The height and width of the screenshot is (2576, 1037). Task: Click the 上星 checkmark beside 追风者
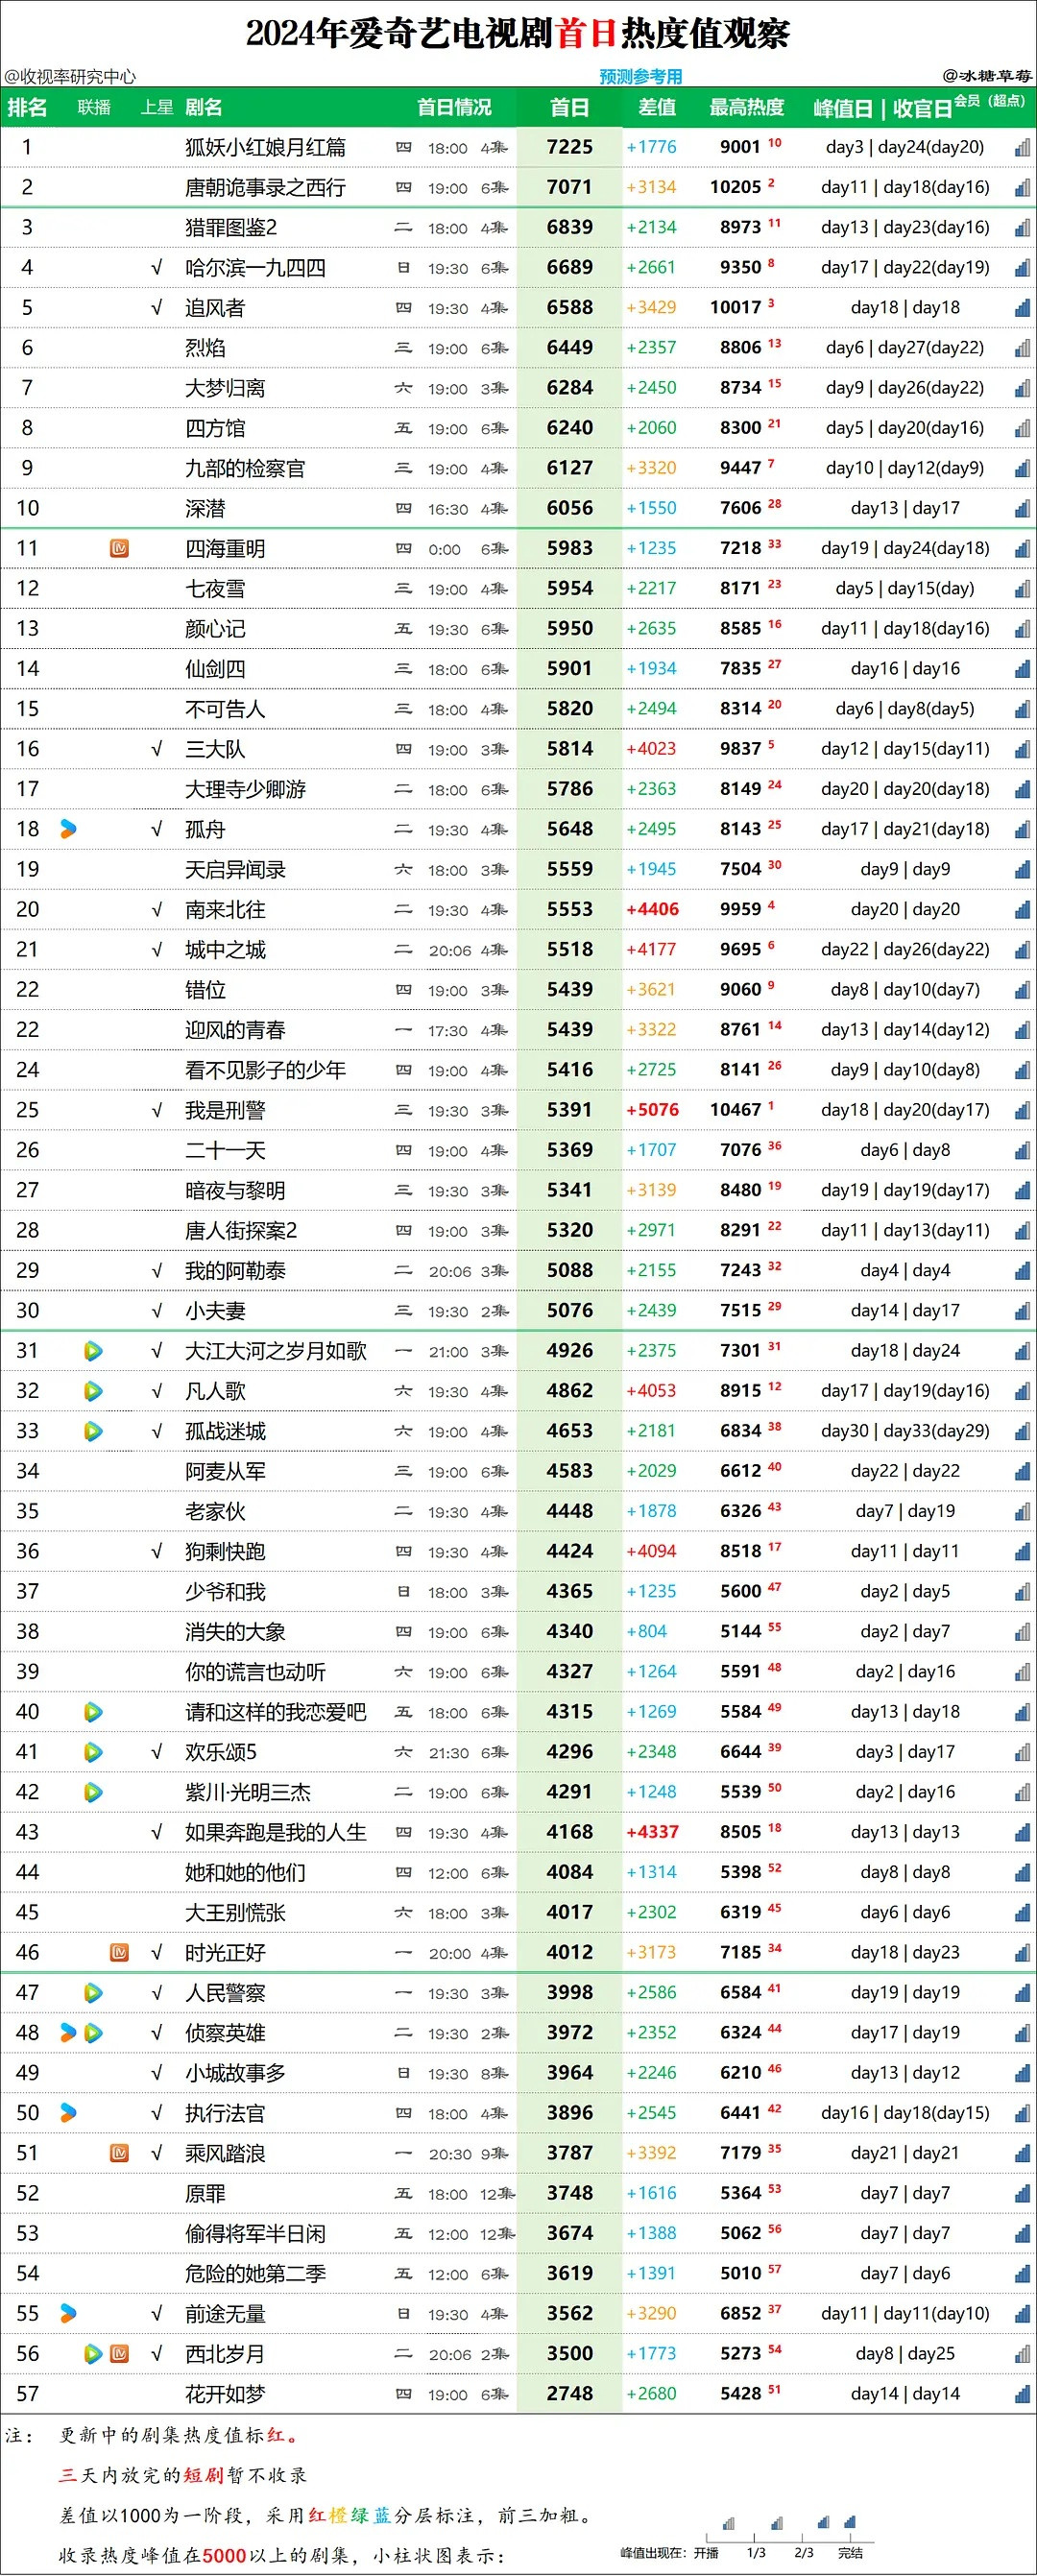[156, 308]
